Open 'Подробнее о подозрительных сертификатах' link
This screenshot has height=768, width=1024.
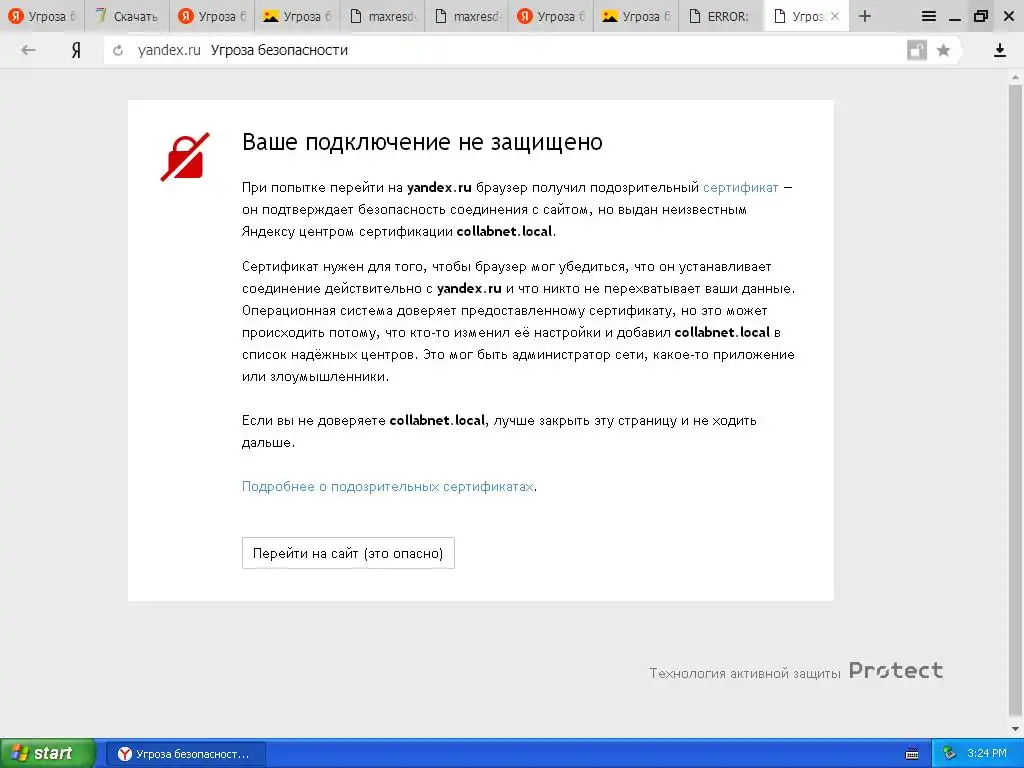(x=388, y=487)
